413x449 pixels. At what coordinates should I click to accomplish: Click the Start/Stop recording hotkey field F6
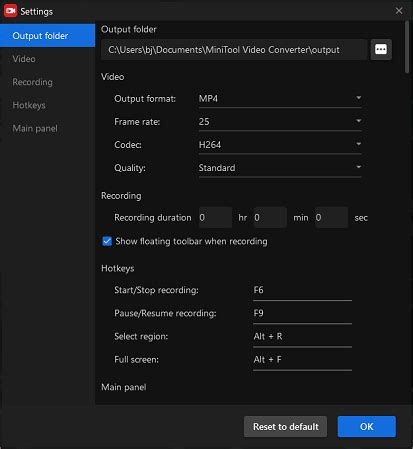[302, 290]
